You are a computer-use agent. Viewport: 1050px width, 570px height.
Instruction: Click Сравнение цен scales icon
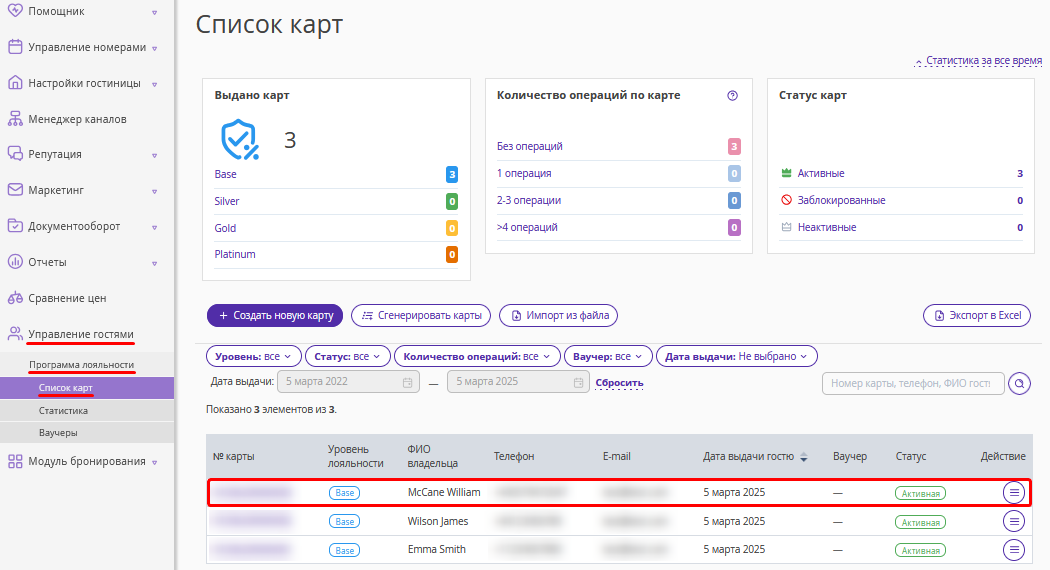[15, 298]
